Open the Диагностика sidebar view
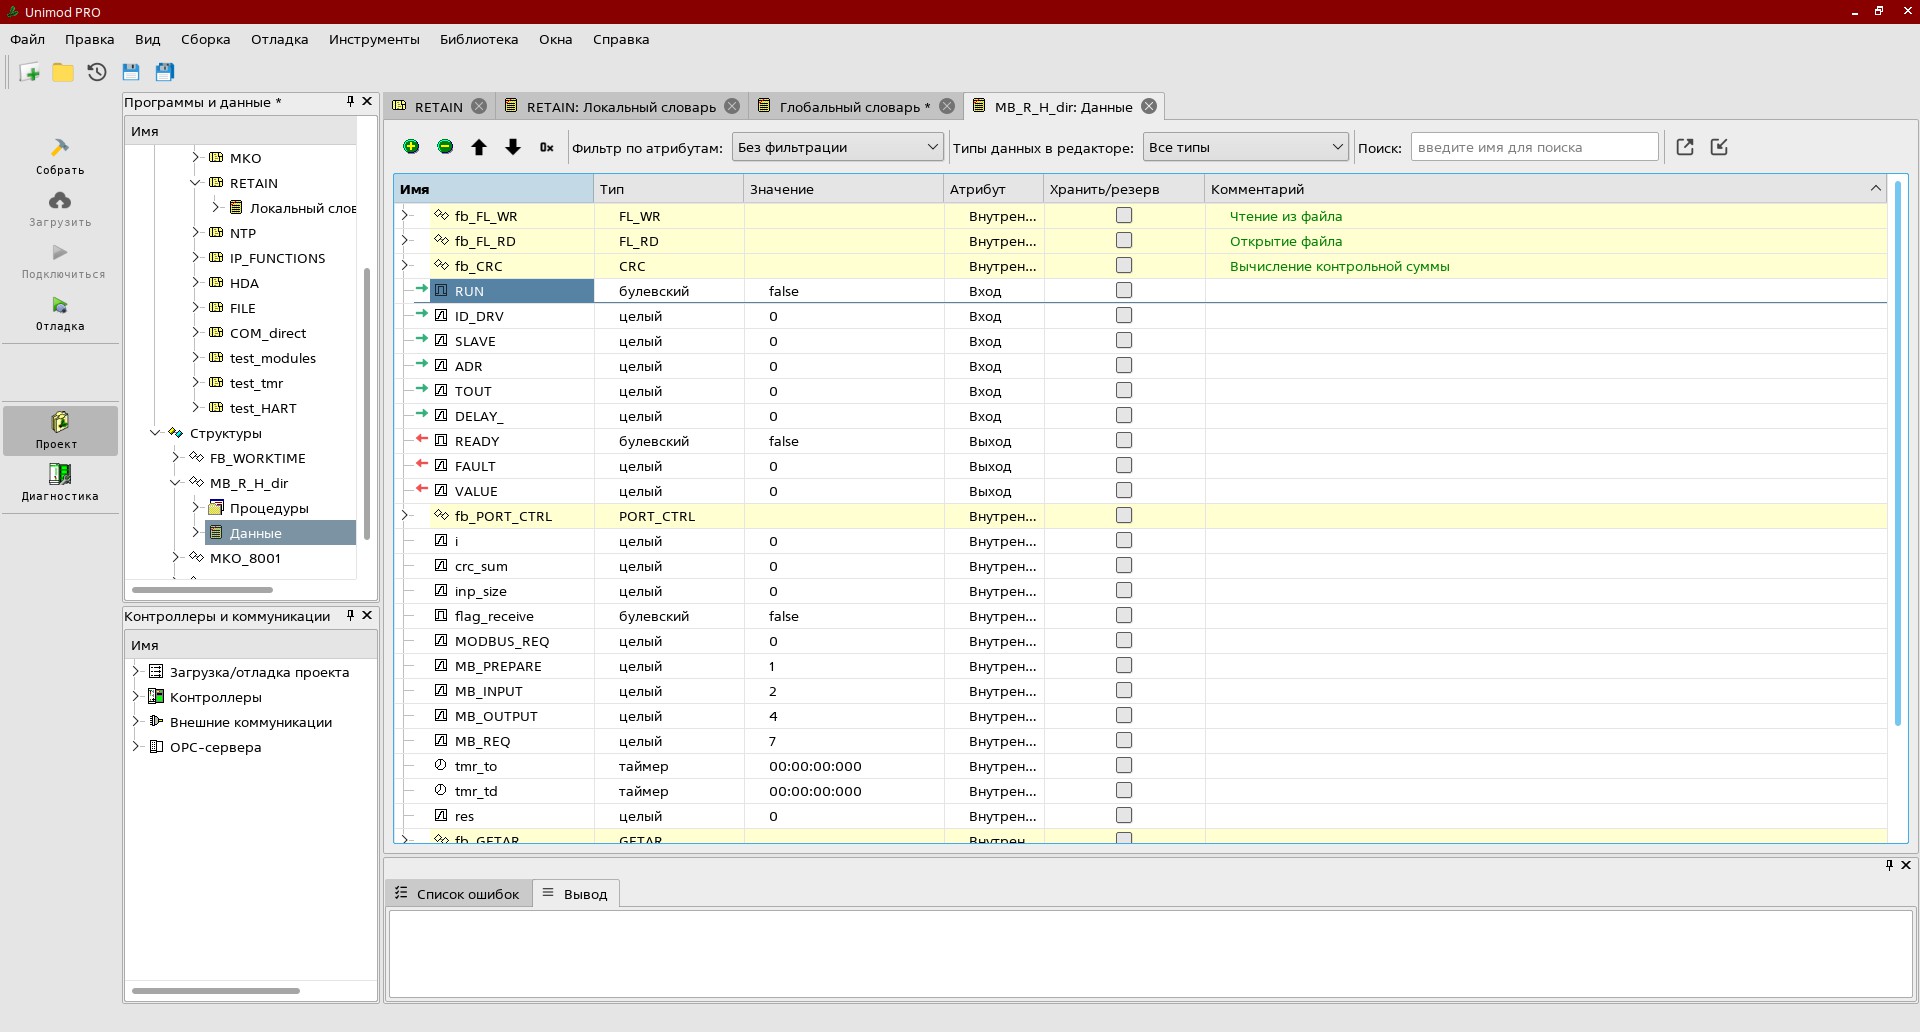The image size is (1920, 1032). 60,482
